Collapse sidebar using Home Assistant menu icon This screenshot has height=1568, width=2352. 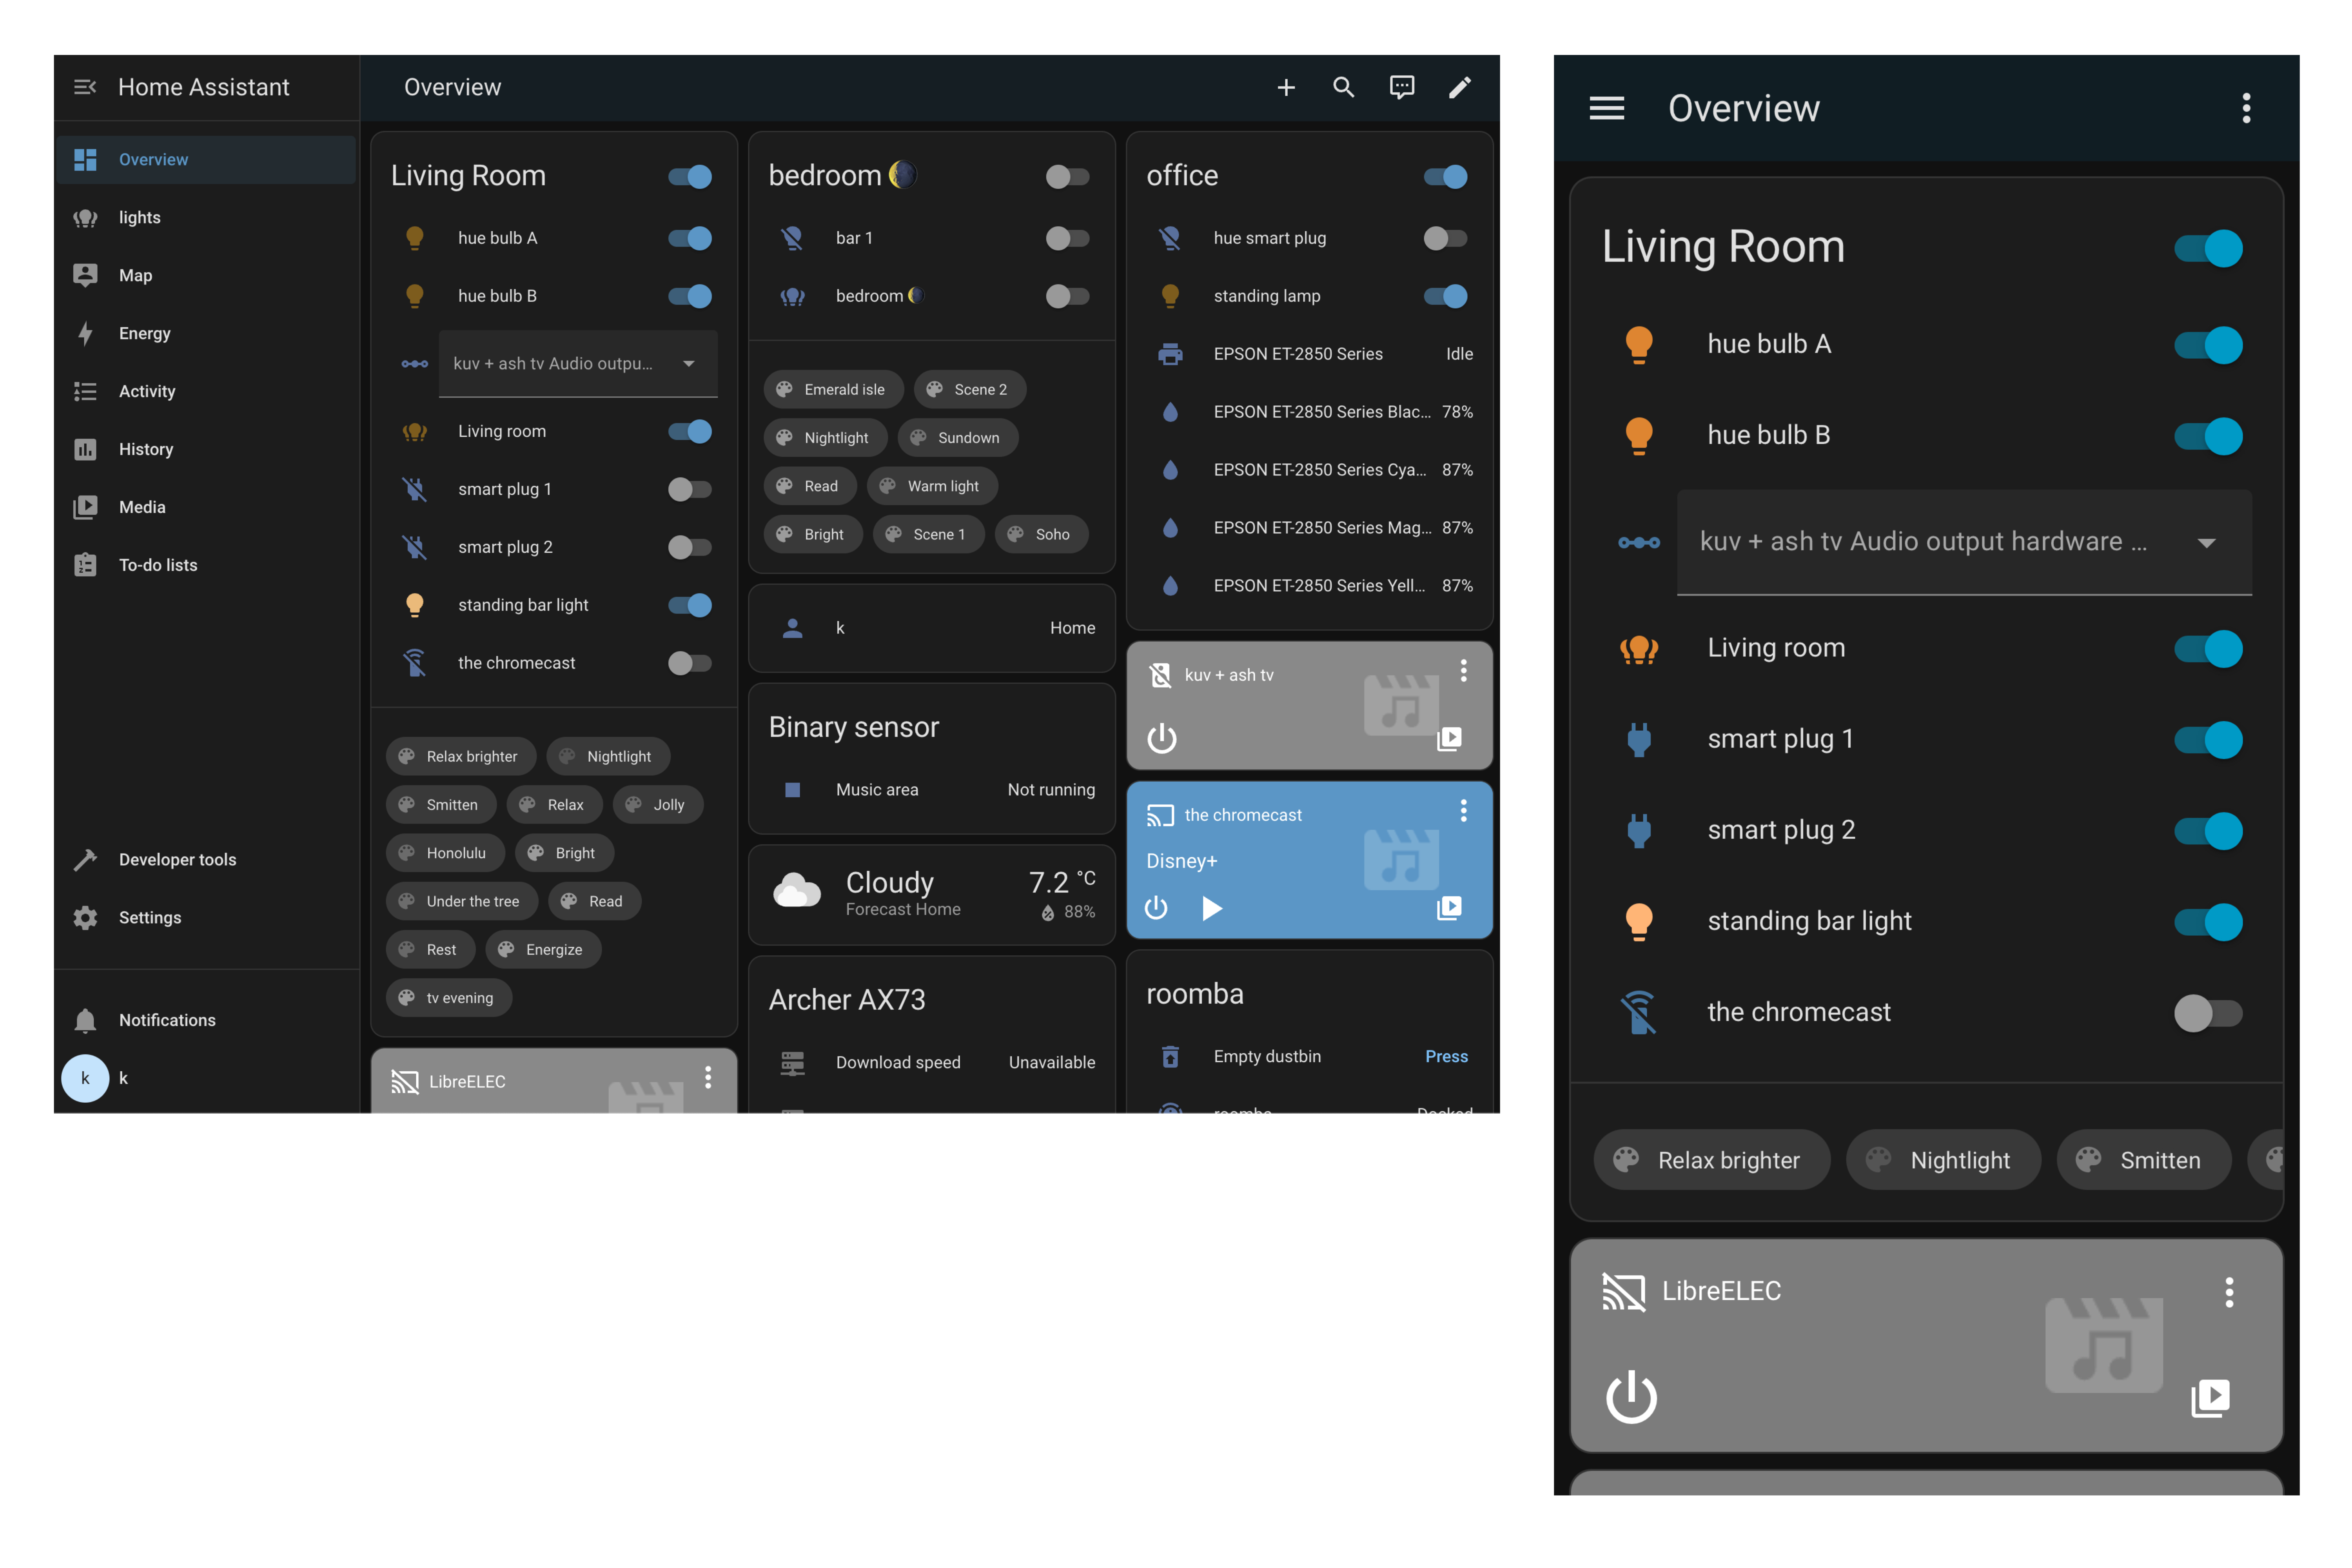tap(85, 88)
